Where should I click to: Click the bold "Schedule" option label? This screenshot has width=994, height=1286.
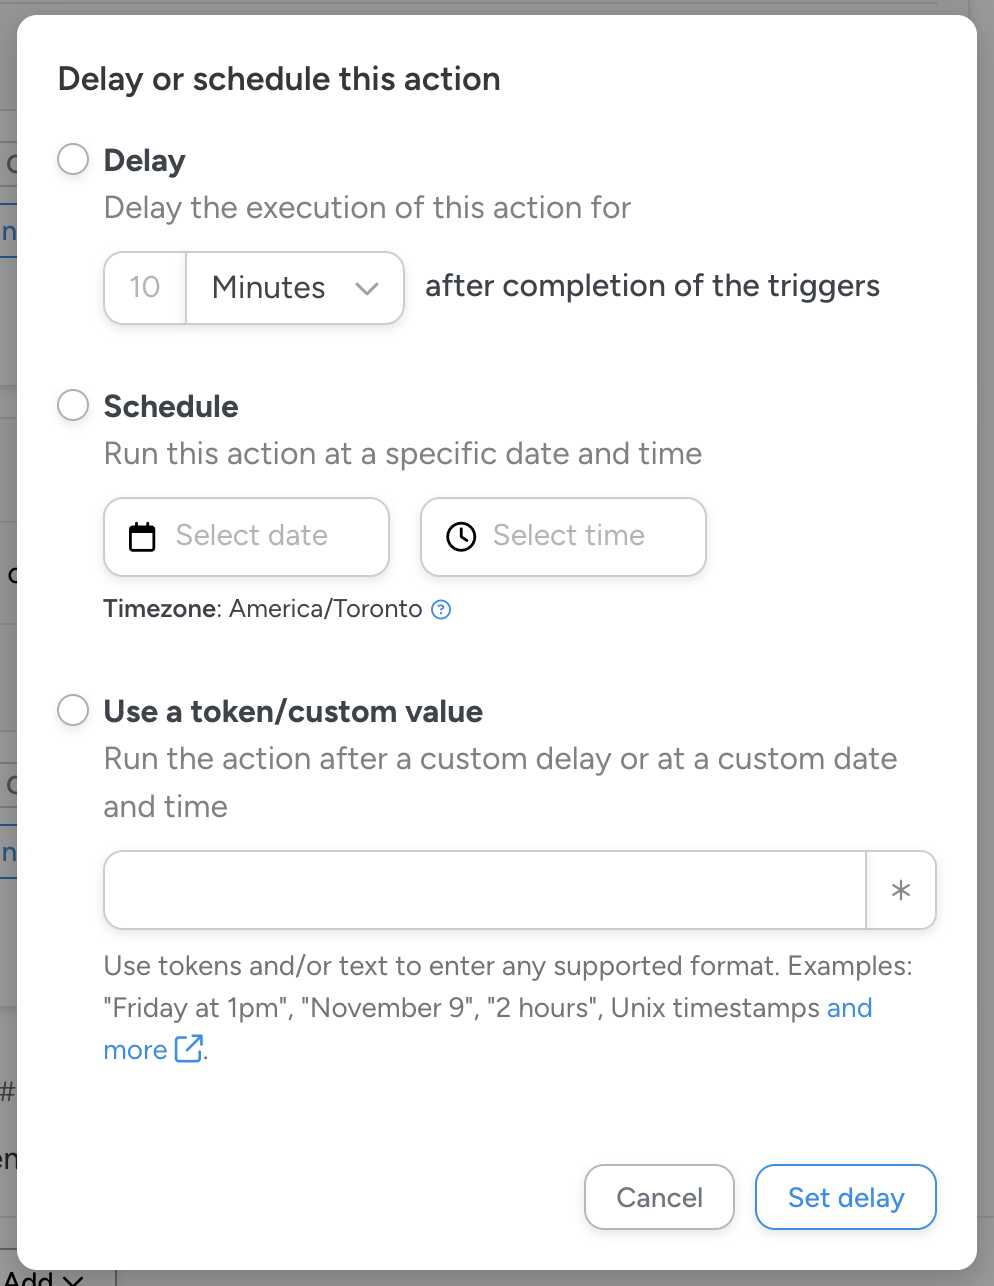[171, 406]
